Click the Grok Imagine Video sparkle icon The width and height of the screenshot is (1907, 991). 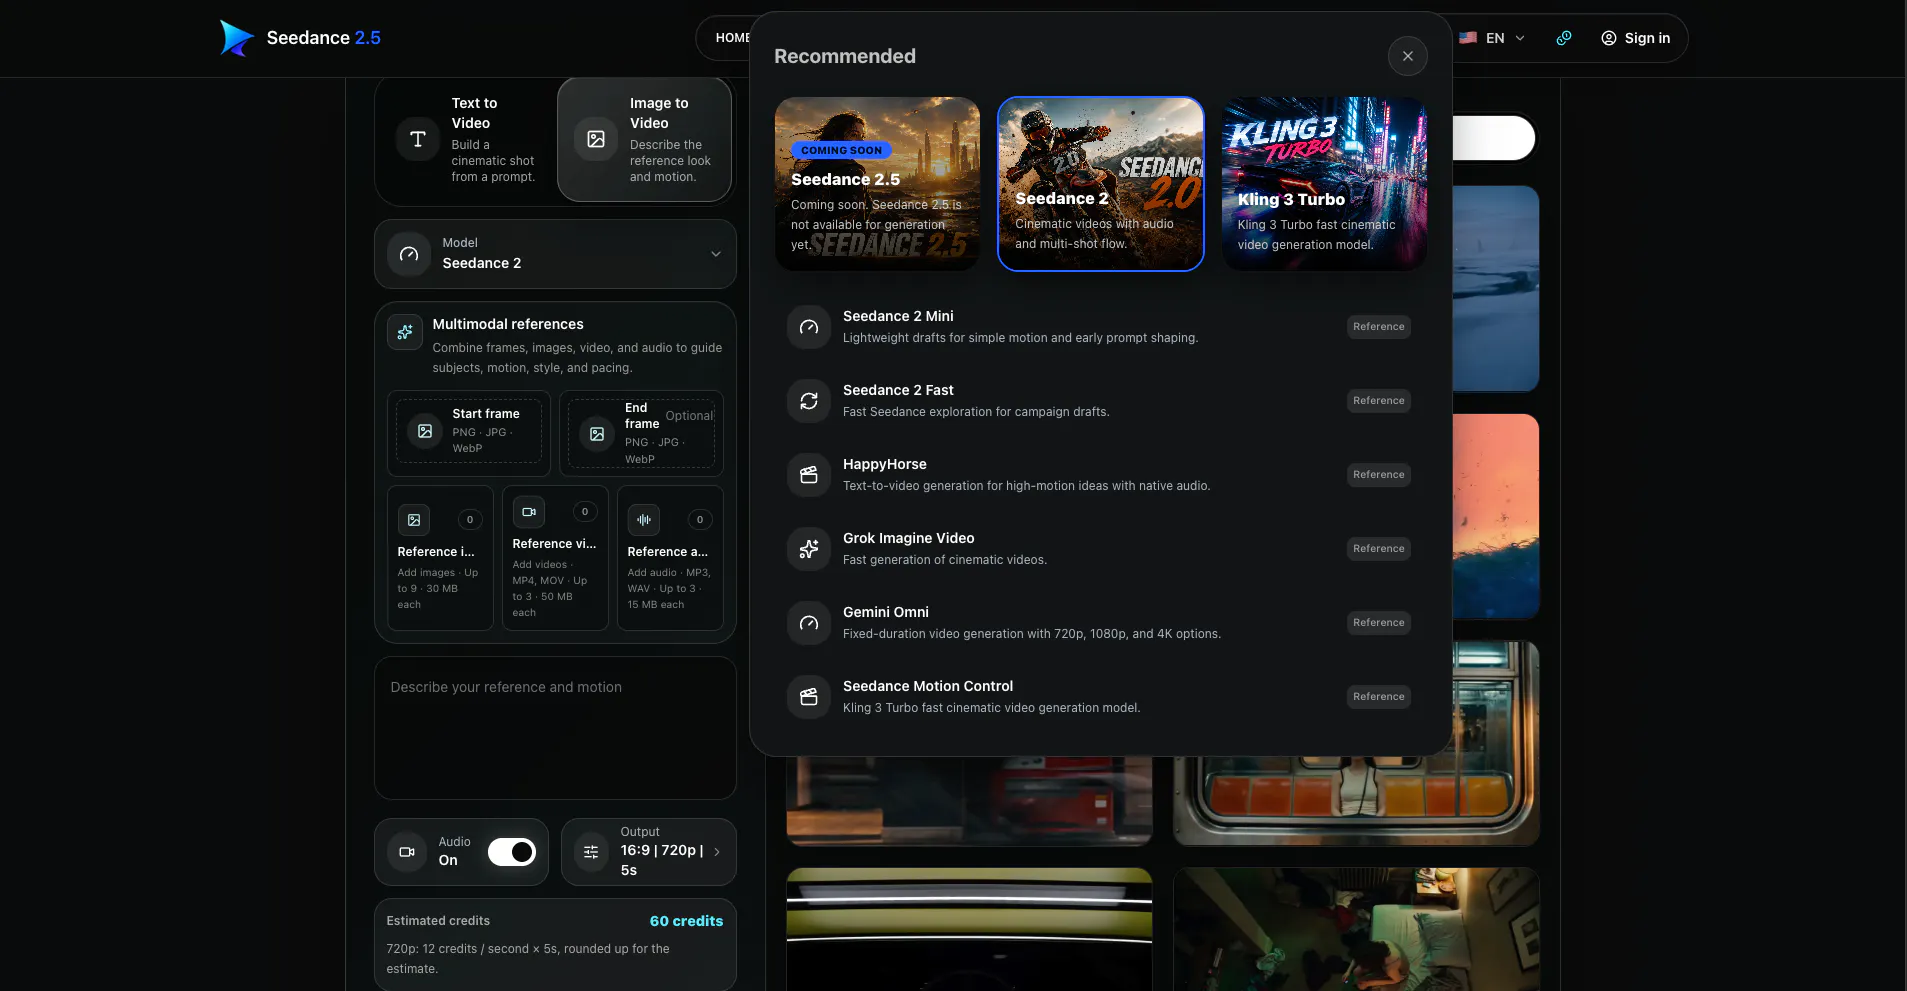809,549
